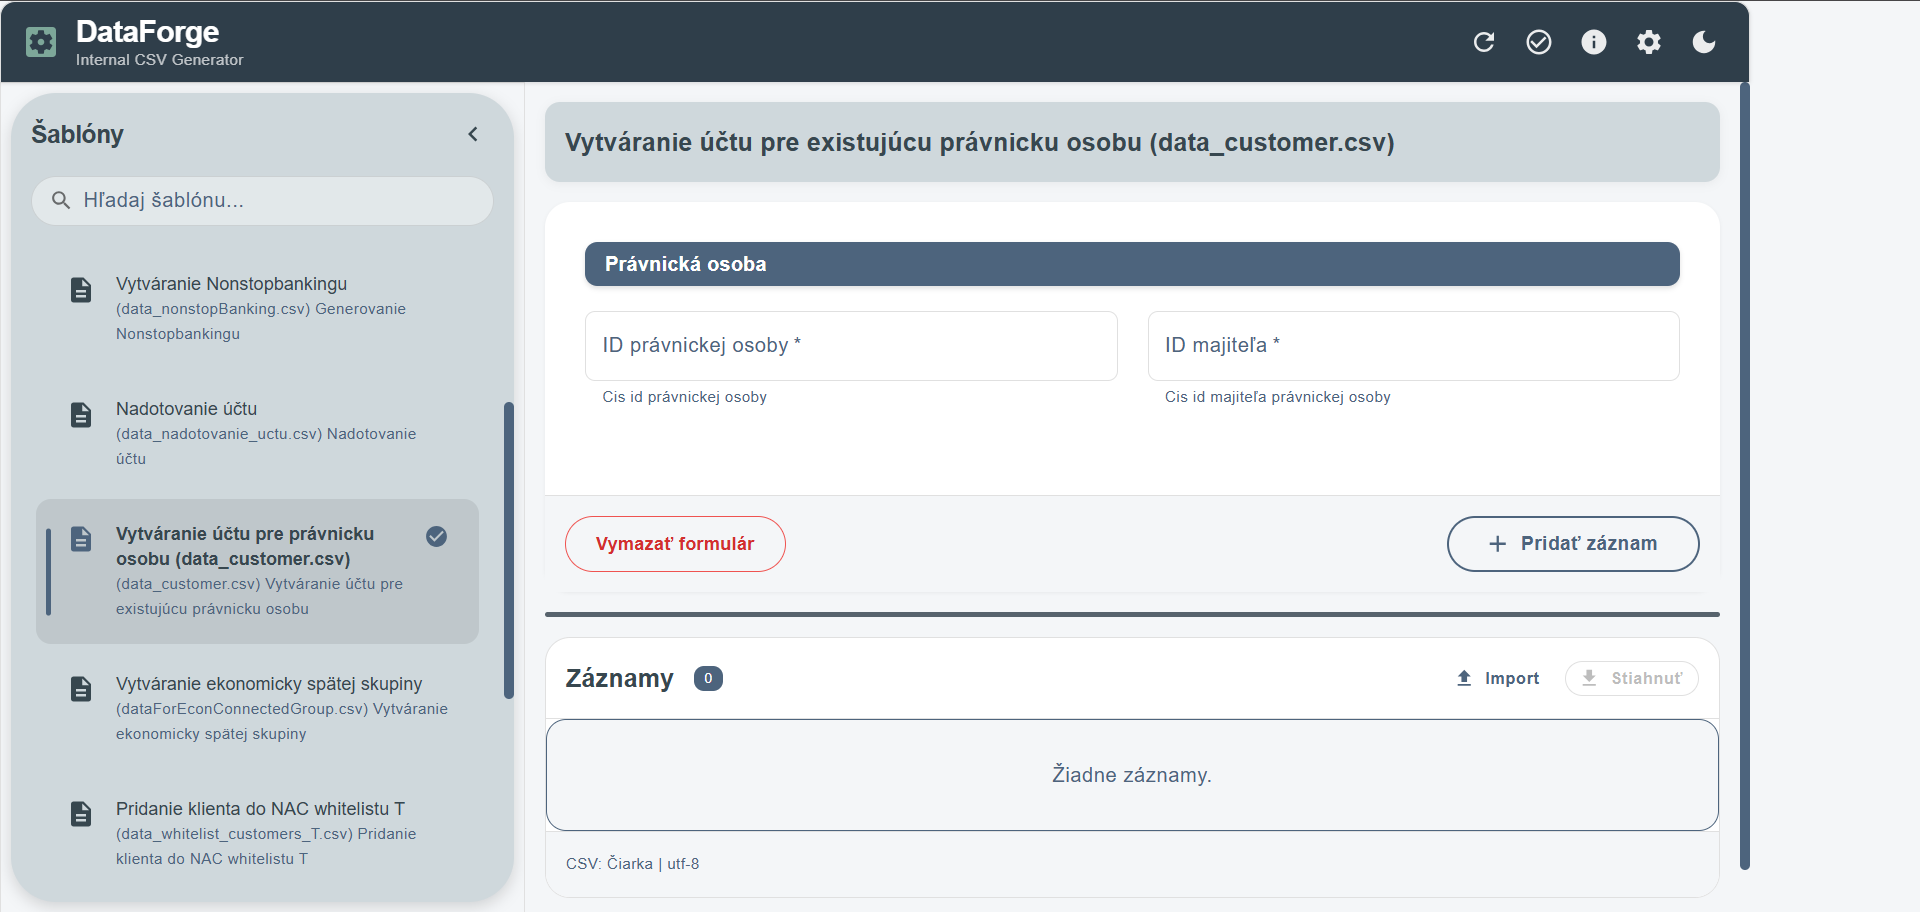Open settings gear icon in header
The height and width of the screenshot is (912, 1920).
pyautogui.click(x=1649, y=42)
